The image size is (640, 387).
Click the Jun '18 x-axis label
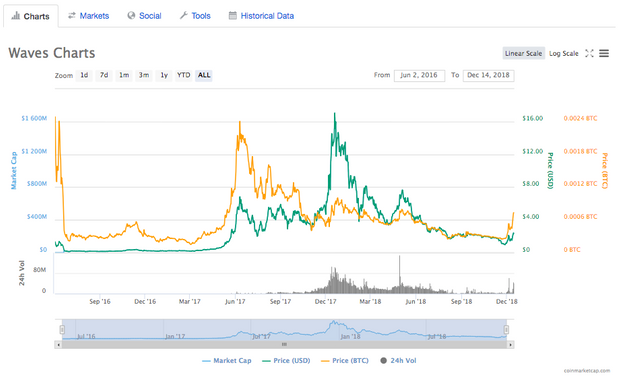(416, 302)
